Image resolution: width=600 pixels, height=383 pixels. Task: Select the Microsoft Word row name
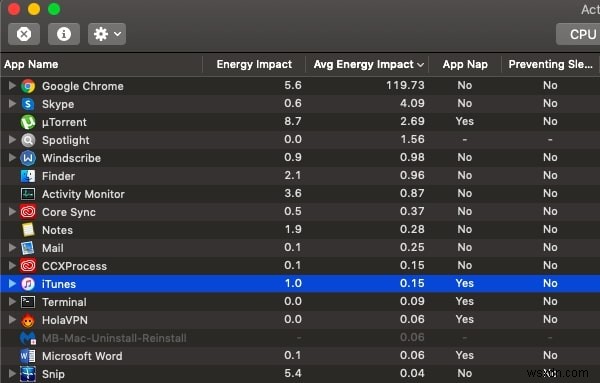click(x=82, y=356)
